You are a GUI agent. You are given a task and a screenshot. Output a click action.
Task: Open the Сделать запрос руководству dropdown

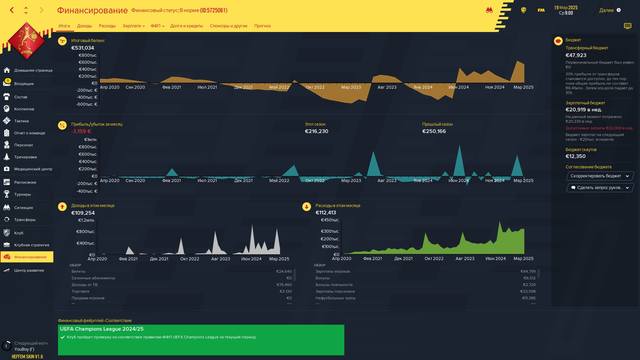600,188
